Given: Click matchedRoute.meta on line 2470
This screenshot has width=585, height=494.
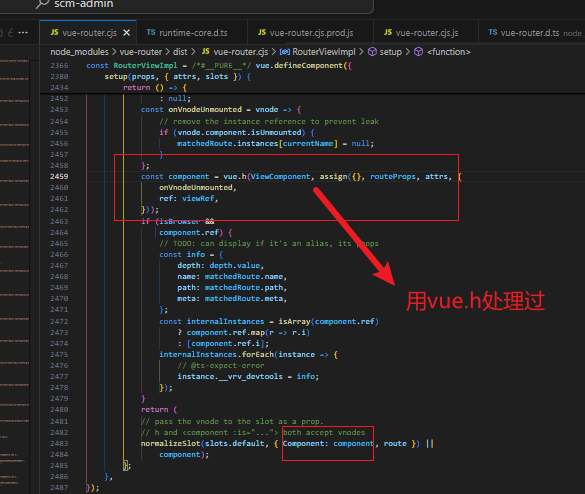Looking at the screenshot, I should pos(244,298).
